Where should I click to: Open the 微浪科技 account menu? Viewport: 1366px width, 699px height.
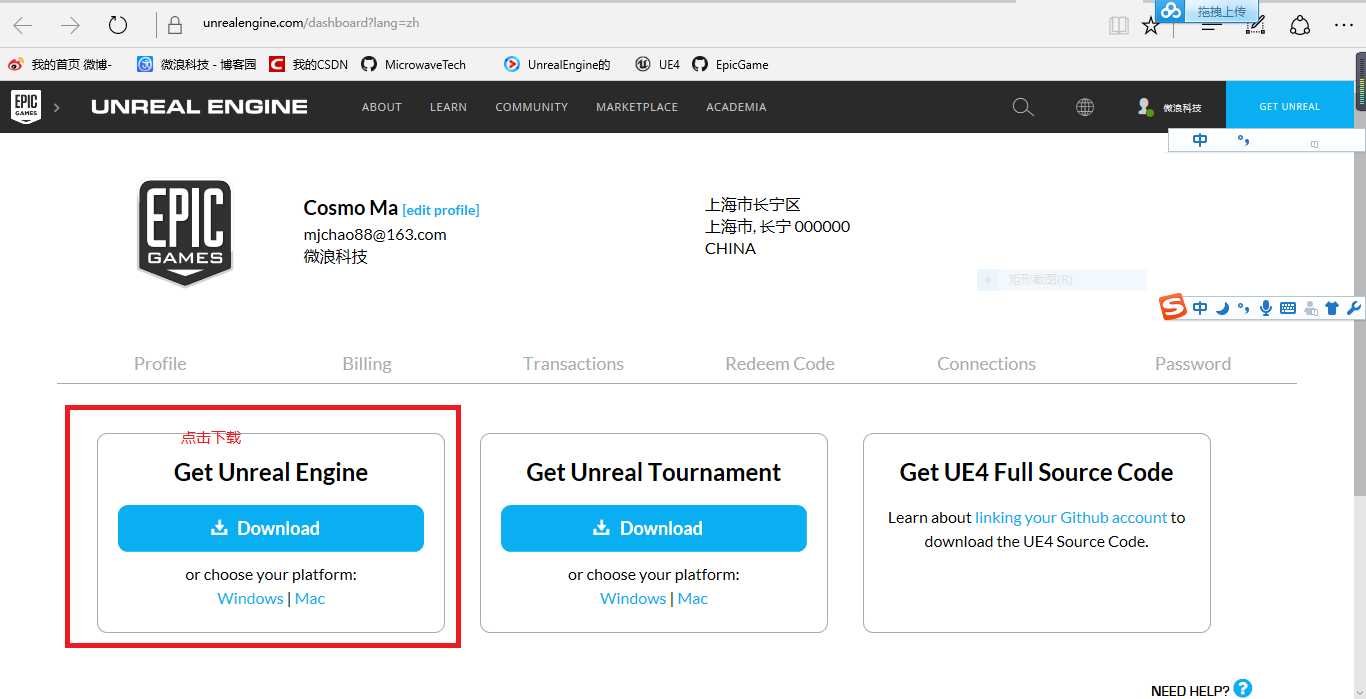(x=1169, y=107)
